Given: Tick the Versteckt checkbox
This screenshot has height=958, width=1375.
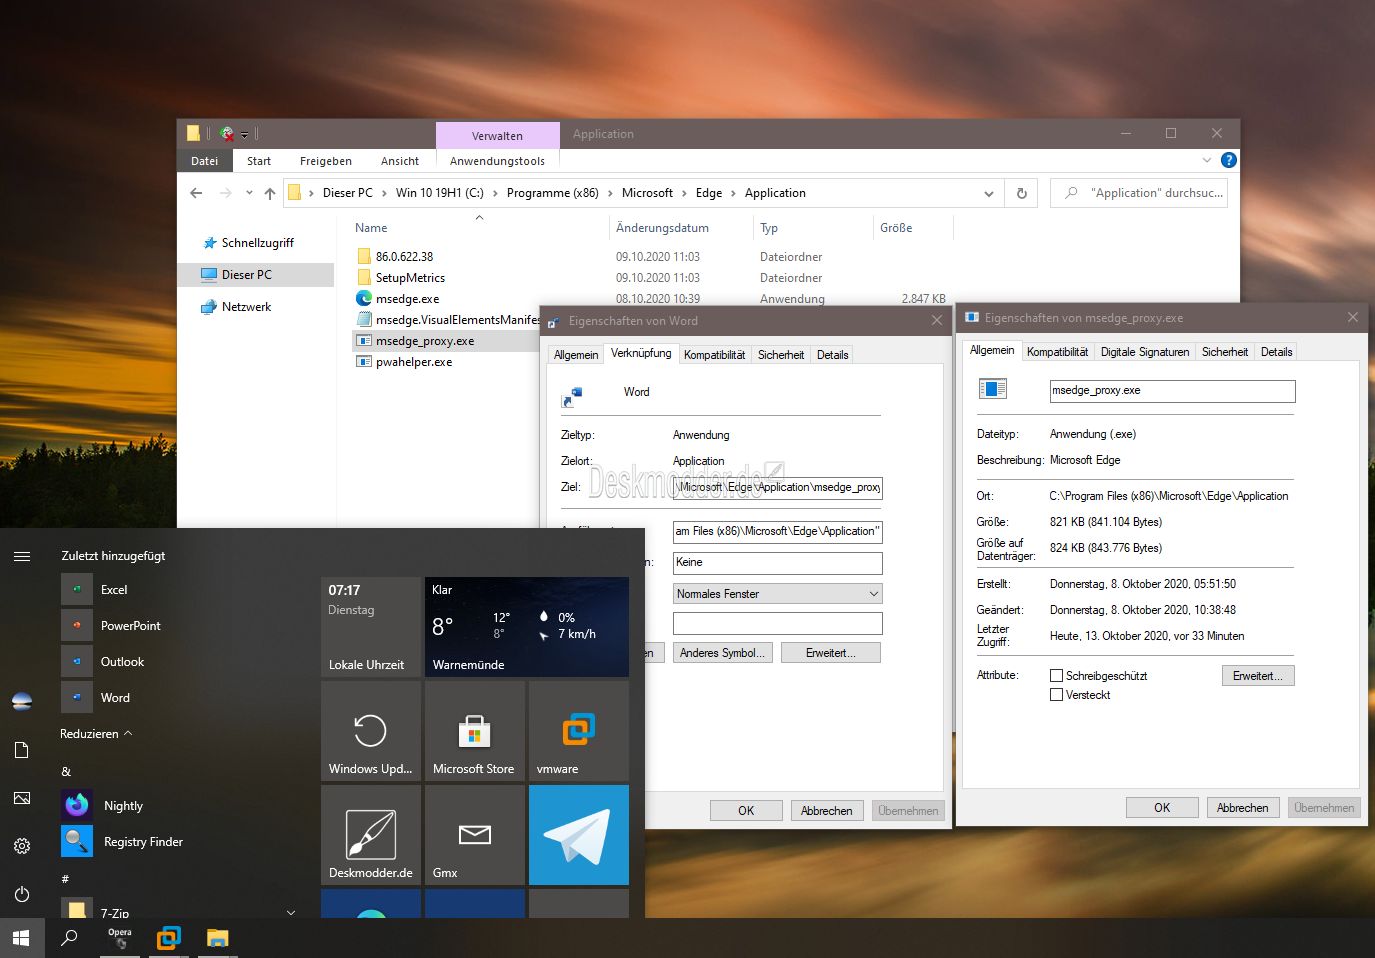Looking at the screenshot, I should [x=1056, y=695].
